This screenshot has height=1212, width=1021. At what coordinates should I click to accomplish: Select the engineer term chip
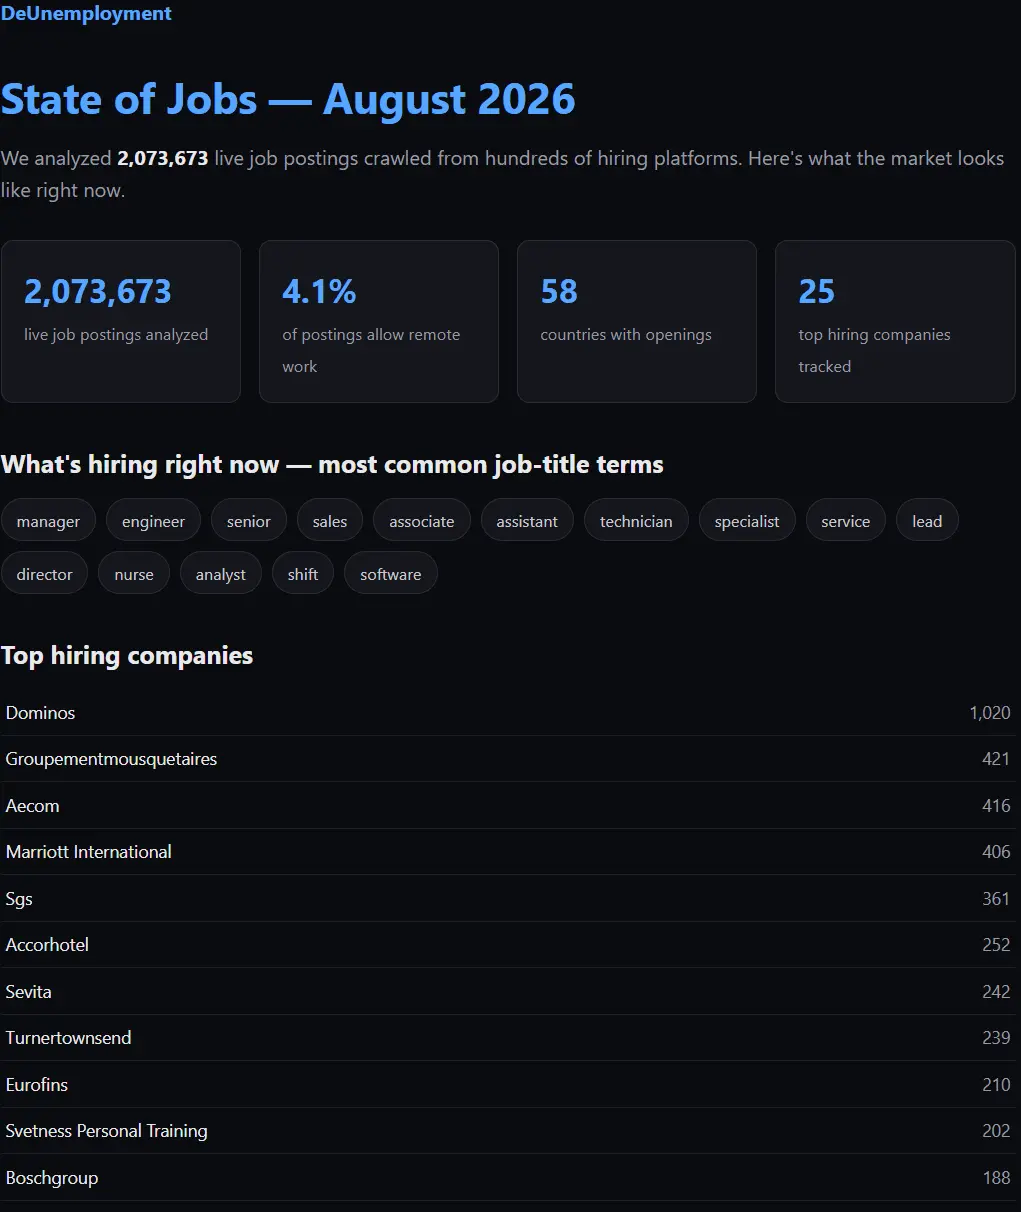click(x=153, y=521)
